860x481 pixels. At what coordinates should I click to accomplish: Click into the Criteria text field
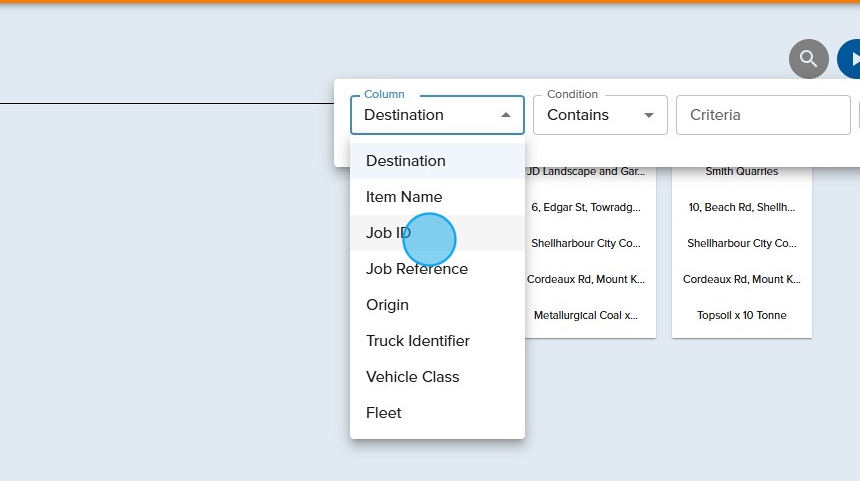point(763,115)
